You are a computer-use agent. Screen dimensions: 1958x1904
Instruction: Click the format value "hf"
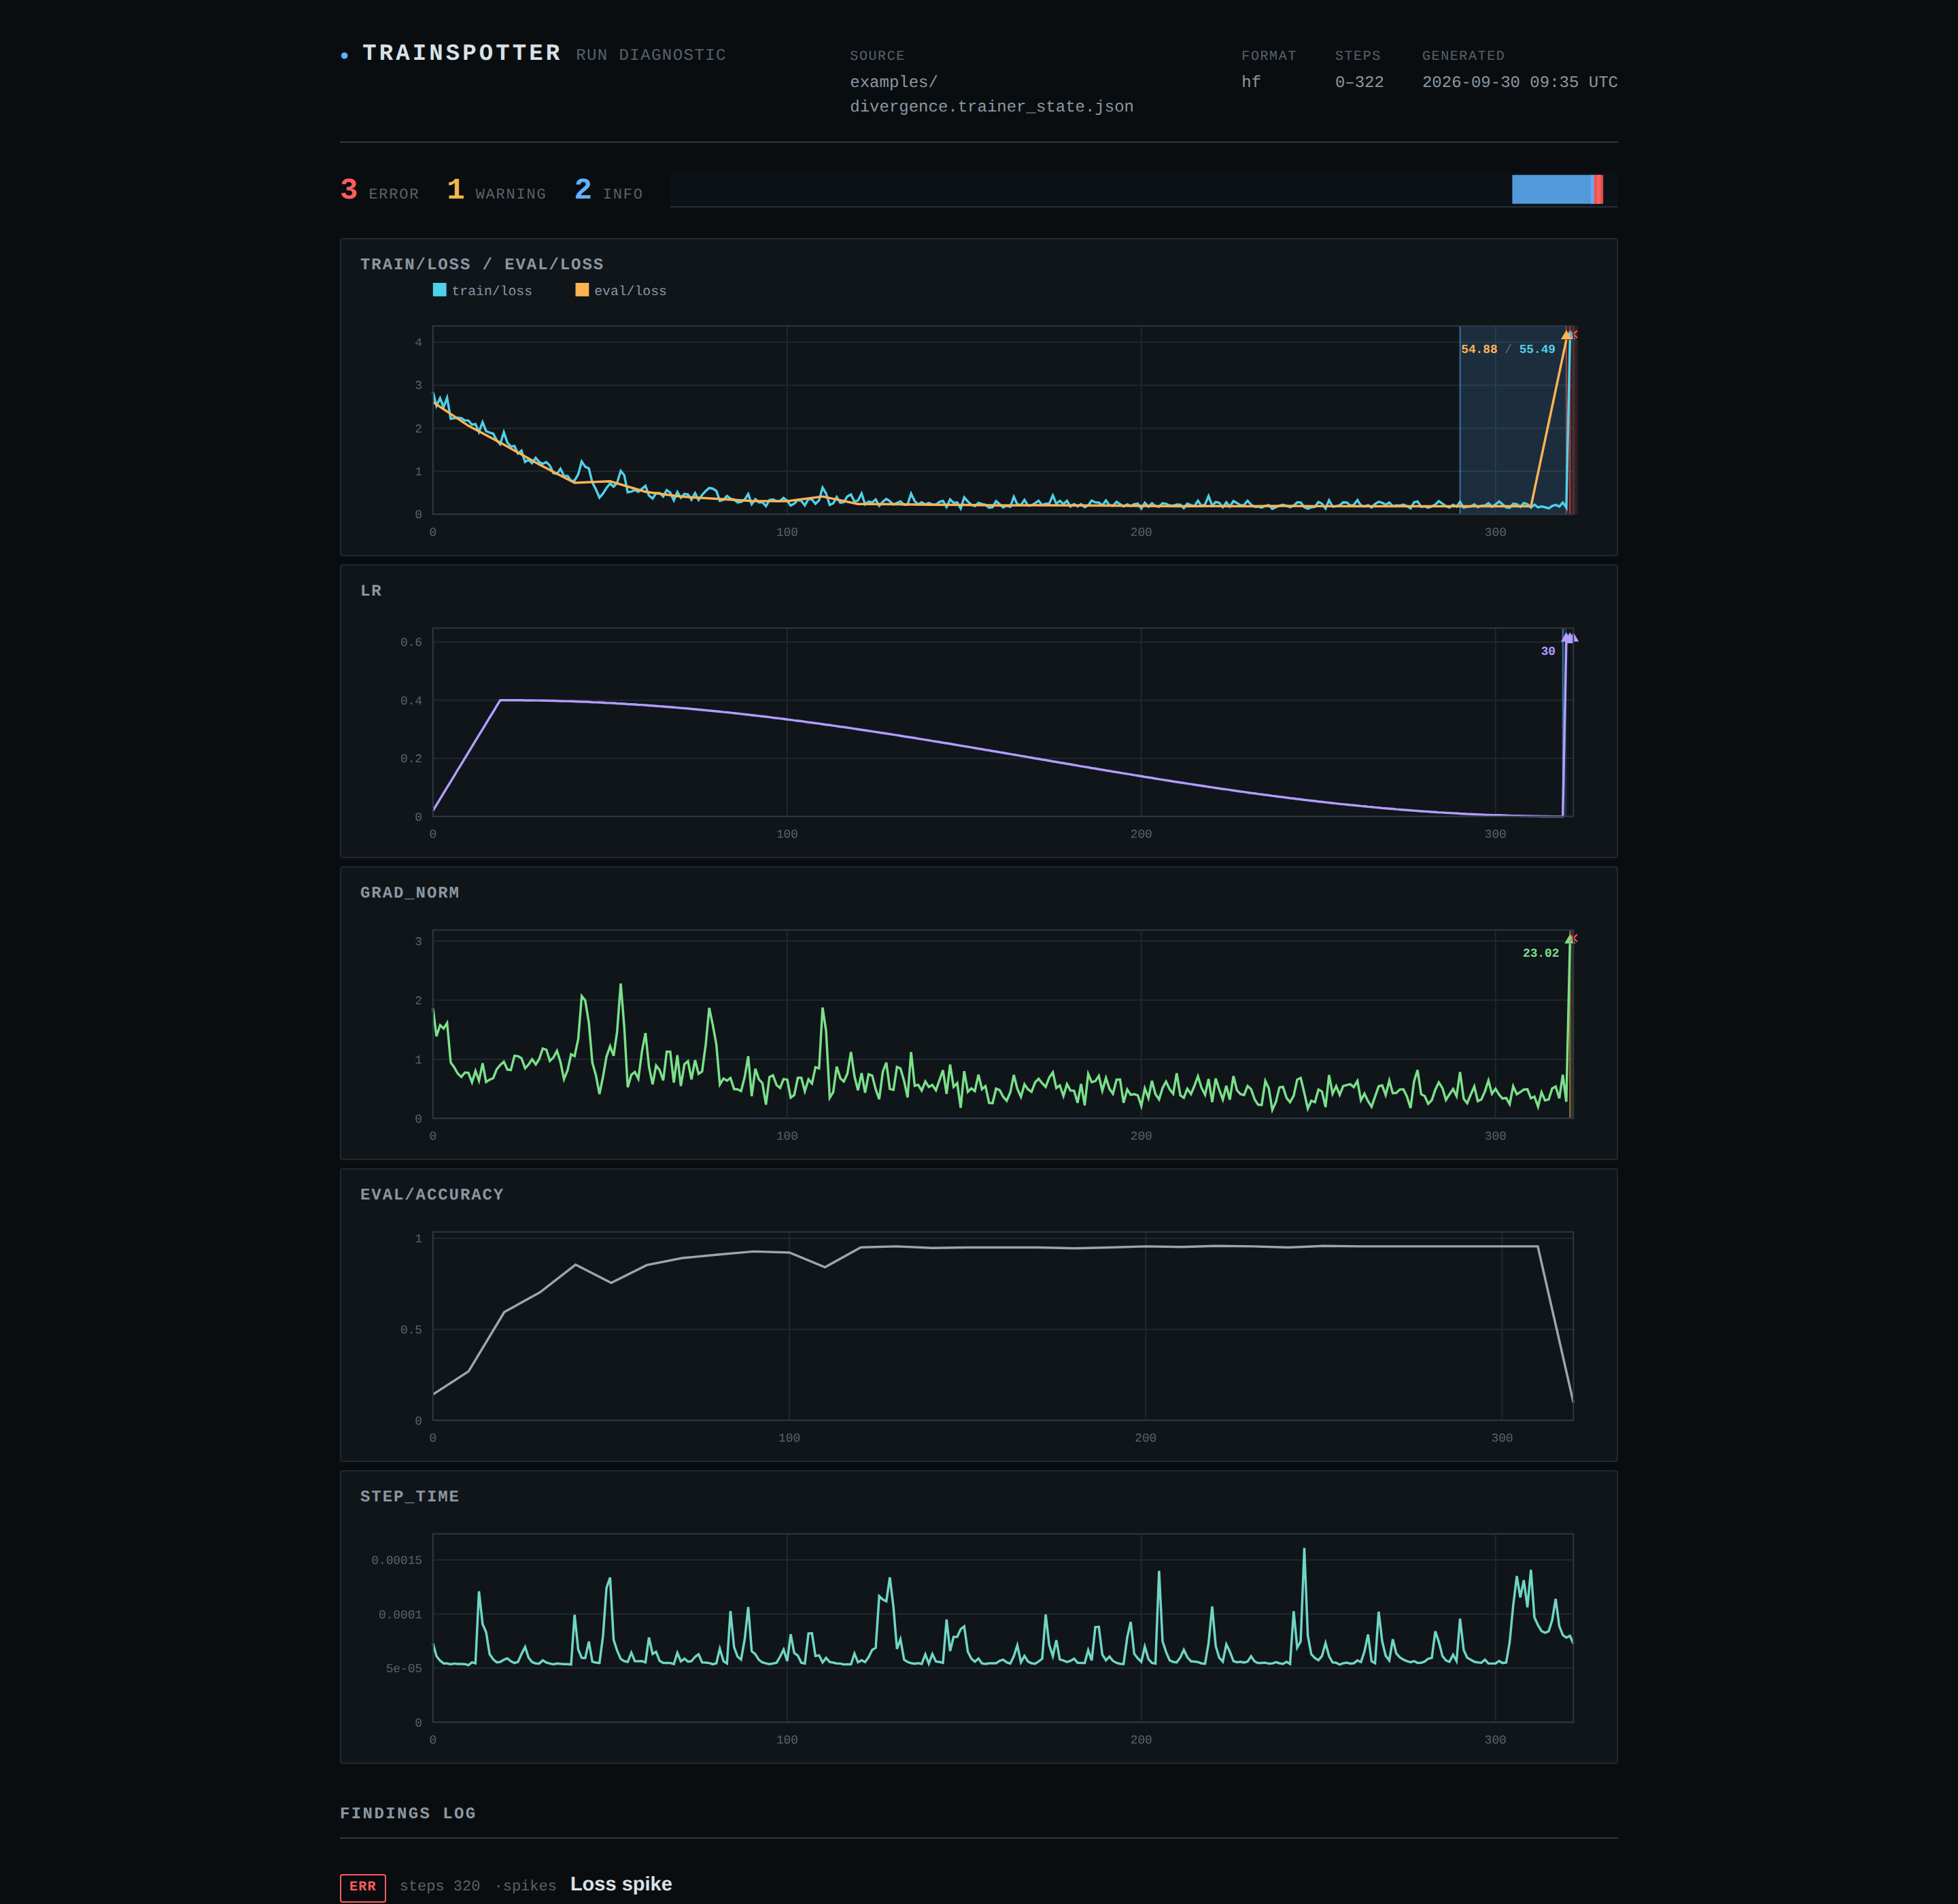[1251, 82]
